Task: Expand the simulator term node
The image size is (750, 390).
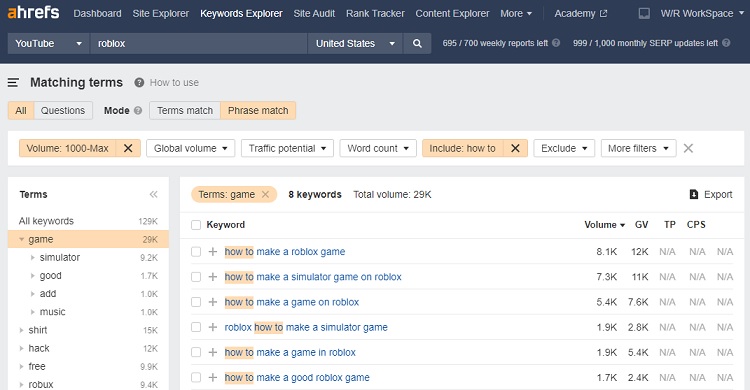Action: point(33,257)
